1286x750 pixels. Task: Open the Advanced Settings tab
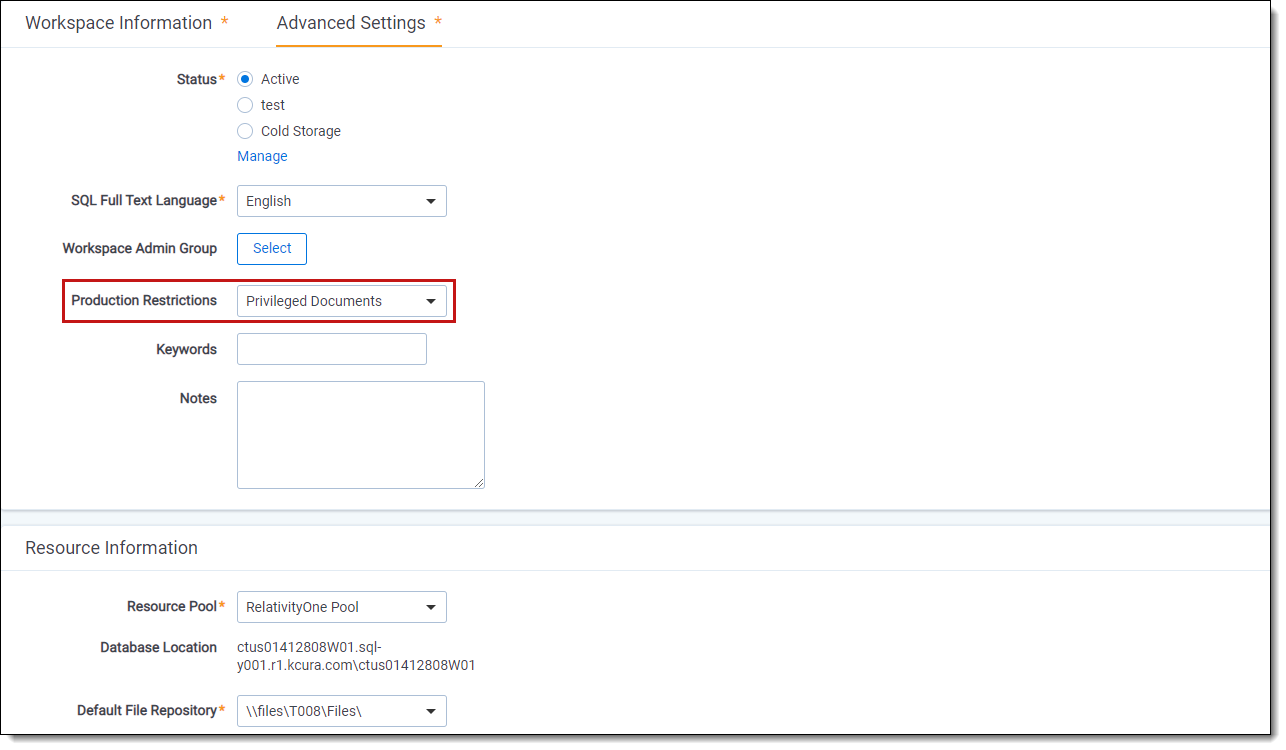[x=351, y=23]
